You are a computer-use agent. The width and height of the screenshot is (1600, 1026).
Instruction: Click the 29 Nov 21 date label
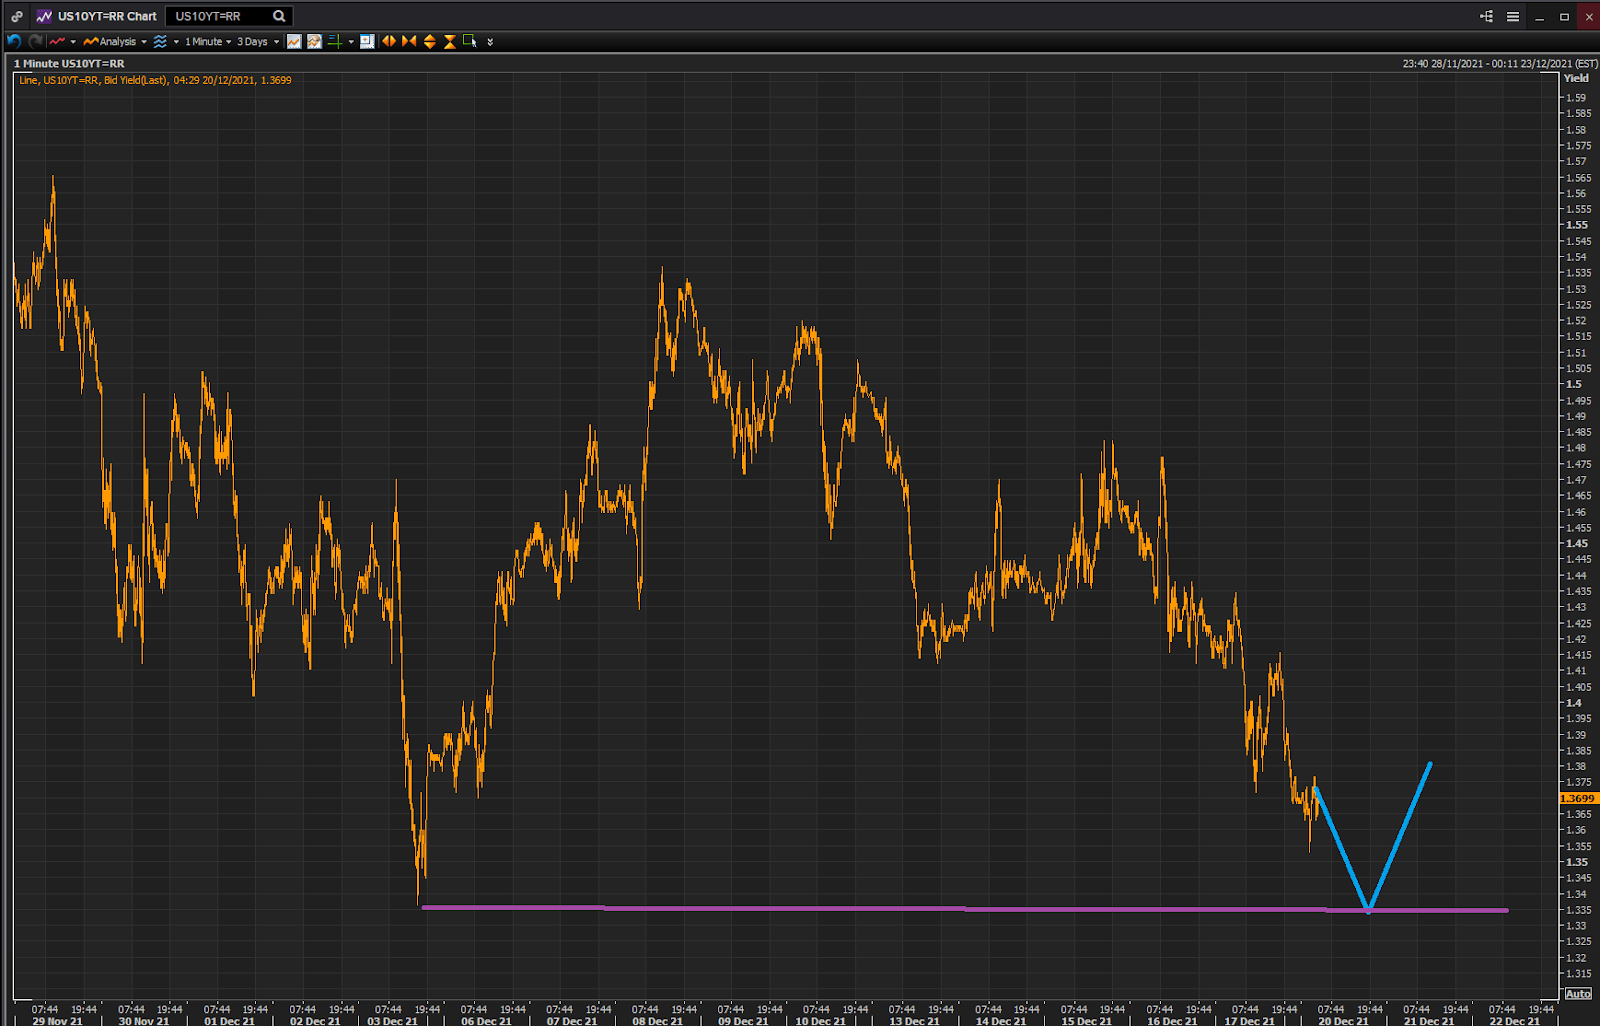pos(57,1021)
